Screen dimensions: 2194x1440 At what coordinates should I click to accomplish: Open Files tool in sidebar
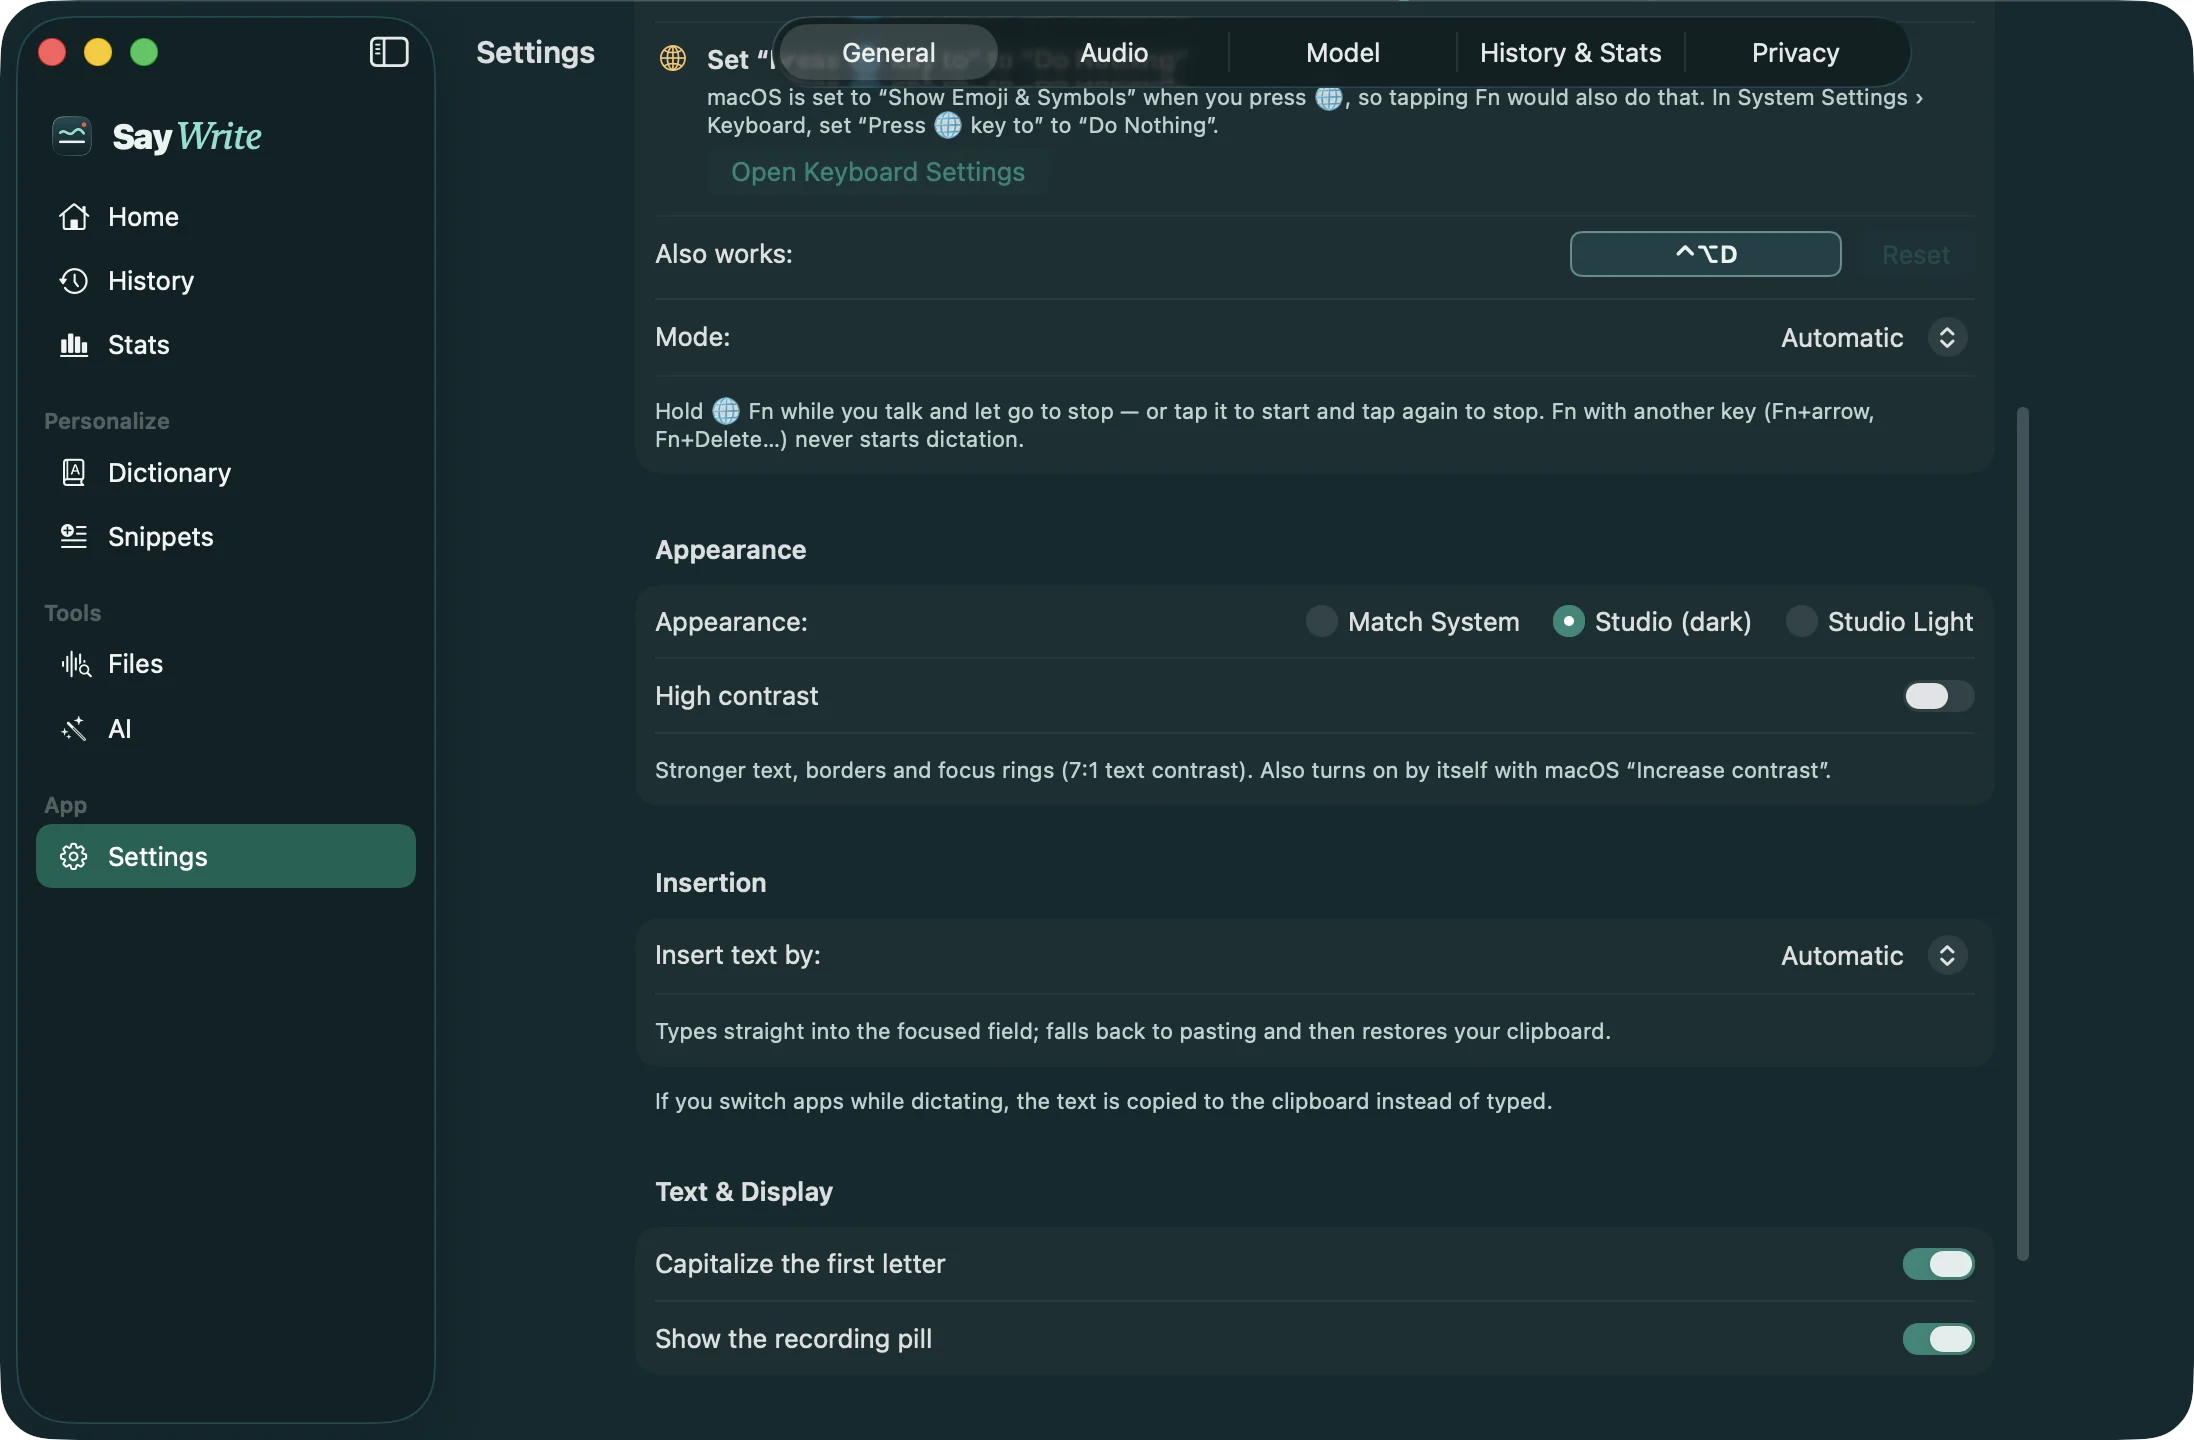point(226,664)
